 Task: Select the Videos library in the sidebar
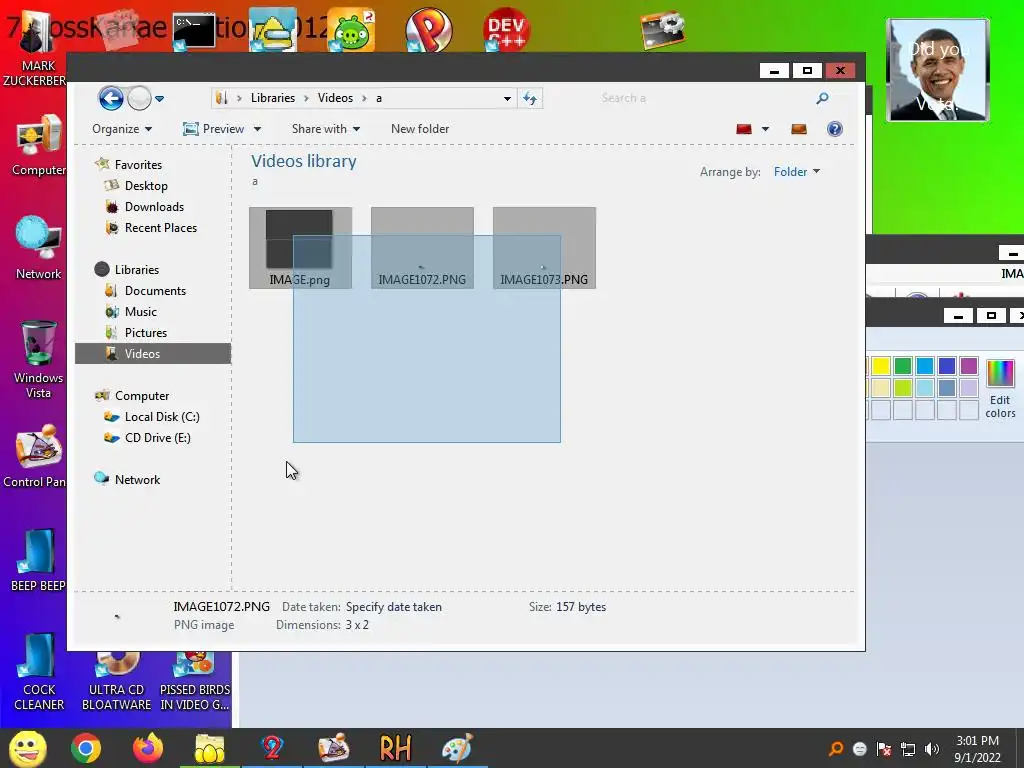(153, 353)
